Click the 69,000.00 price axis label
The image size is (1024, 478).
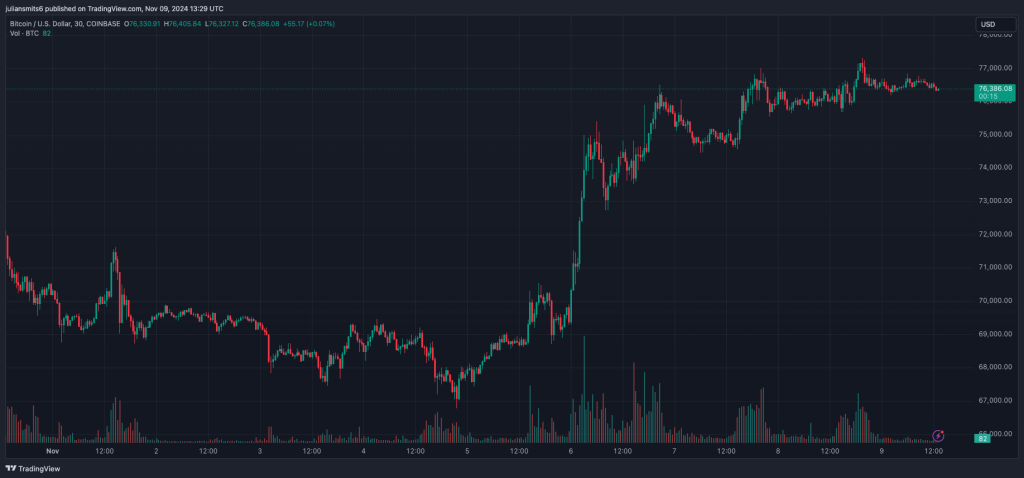995,334
